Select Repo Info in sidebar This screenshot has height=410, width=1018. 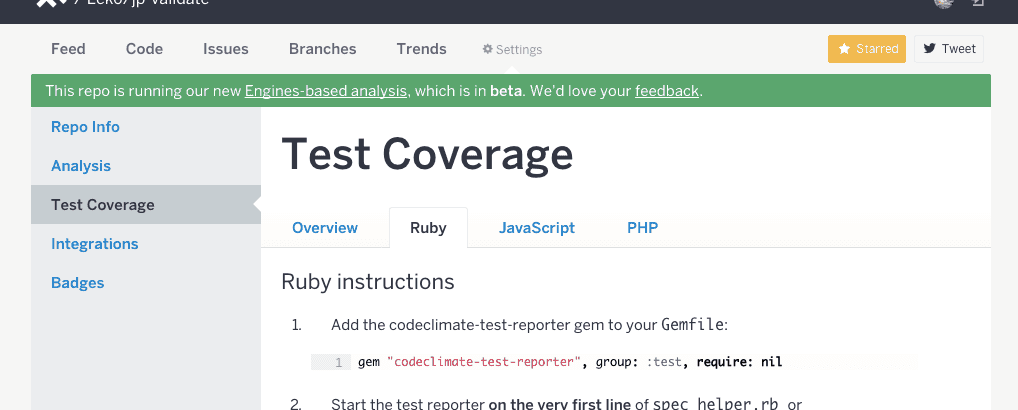[85, 127]
